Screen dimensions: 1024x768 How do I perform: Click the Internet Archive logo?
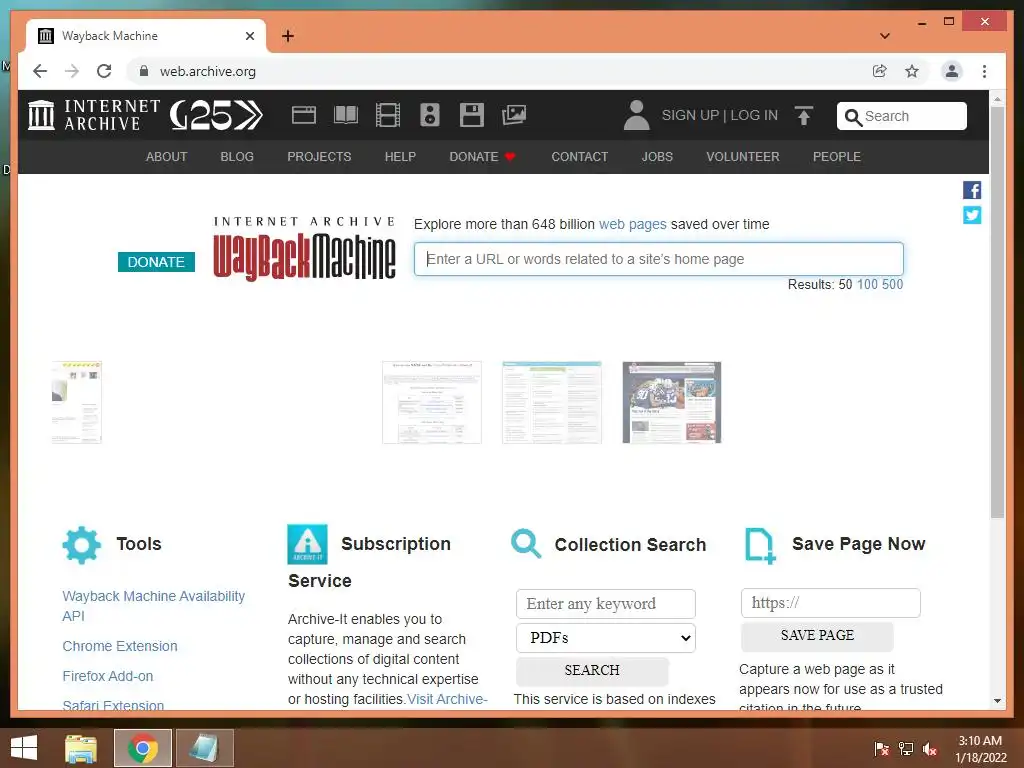click(x=94, y=115)
